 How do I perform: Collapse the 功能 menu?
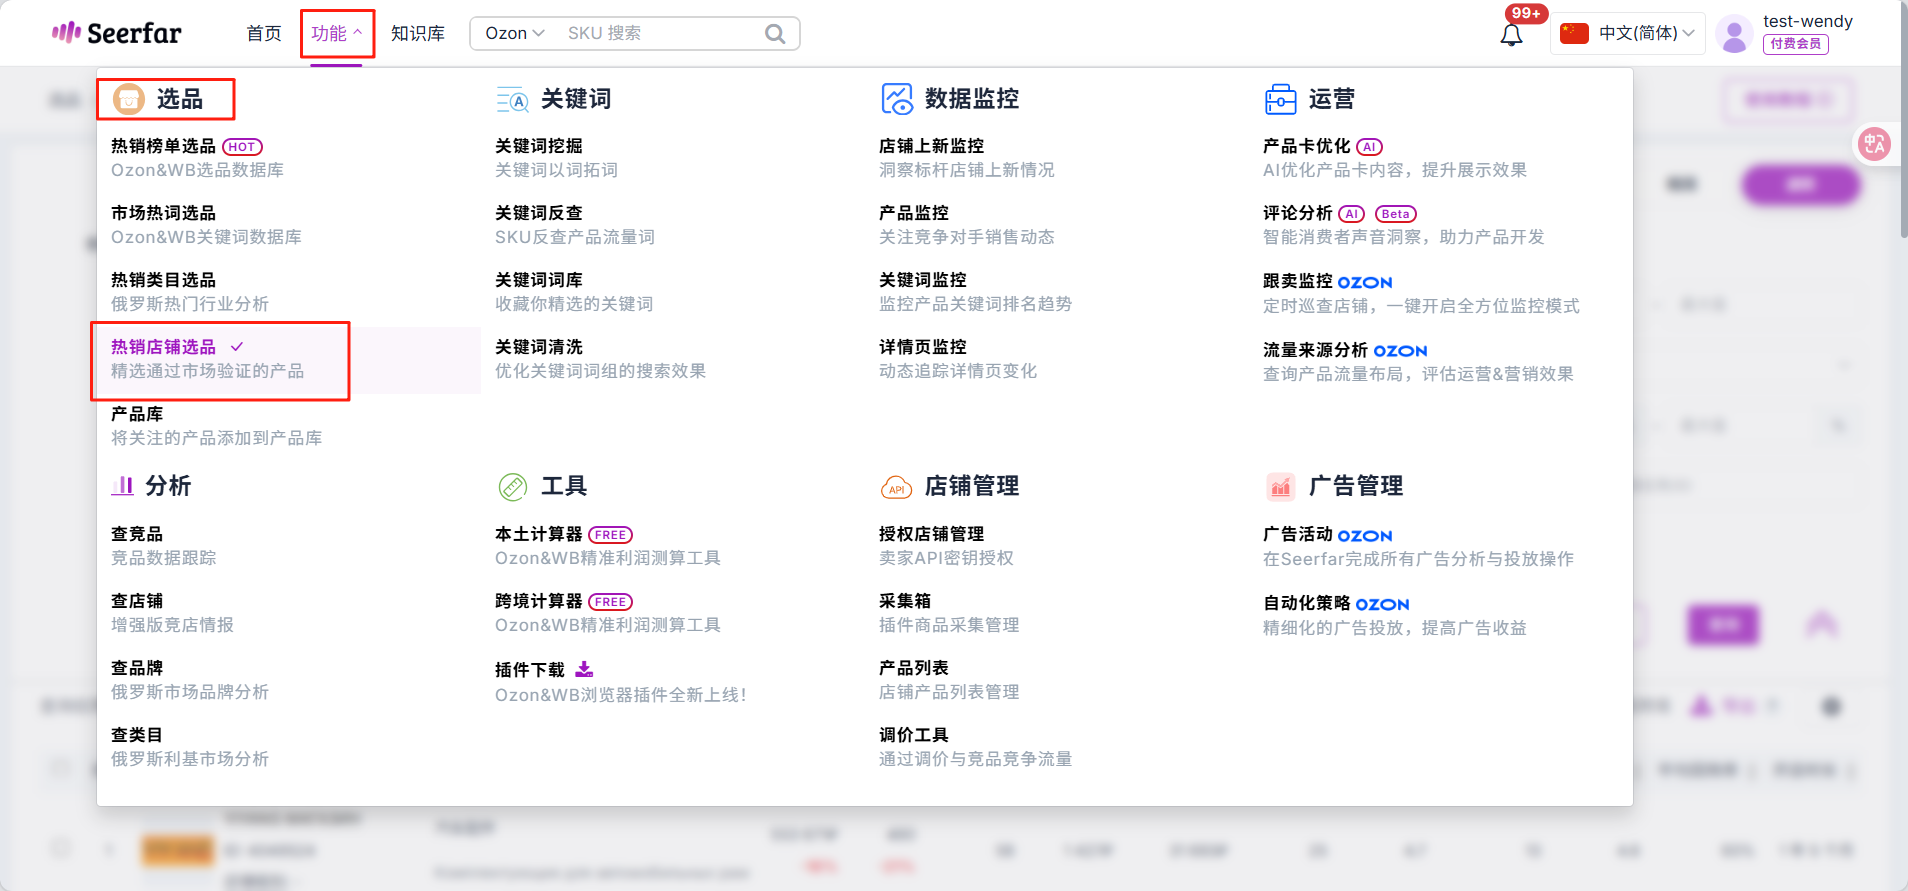click(x=336, y=33)
